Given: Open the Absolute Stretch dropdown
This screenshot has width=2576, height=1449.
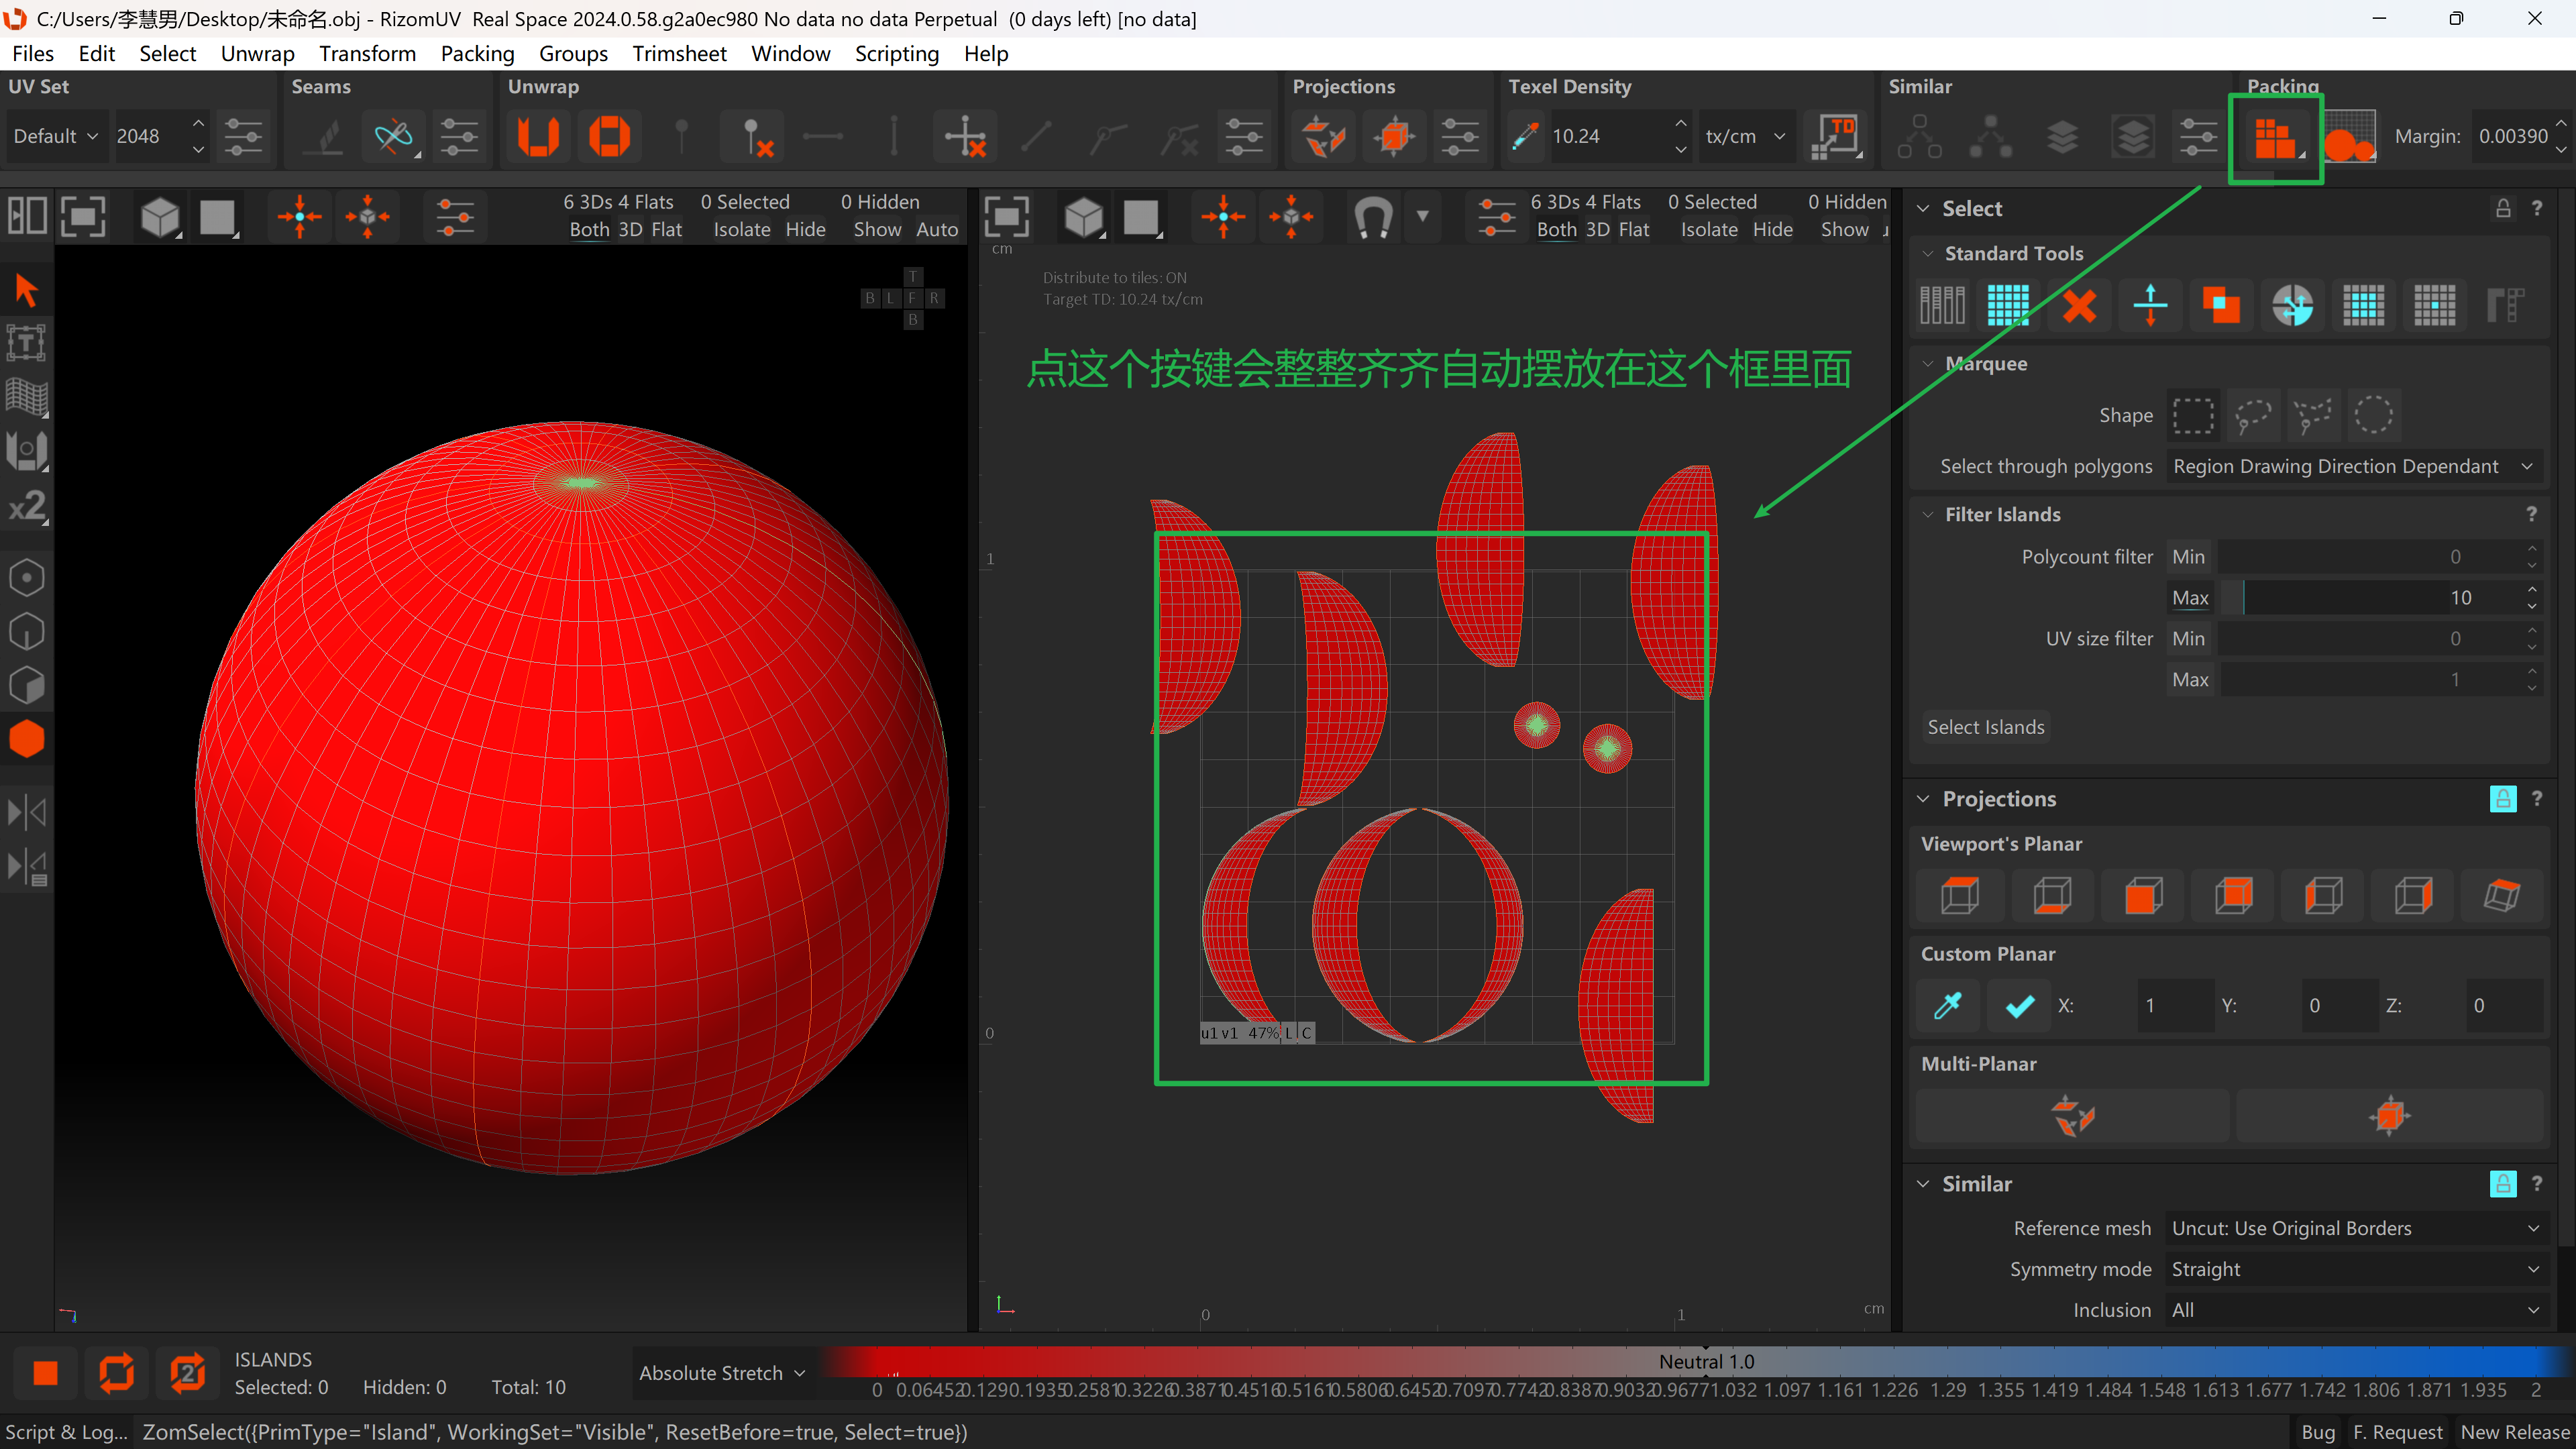Looking at the screenshot, I should [x=722, y=1374].
